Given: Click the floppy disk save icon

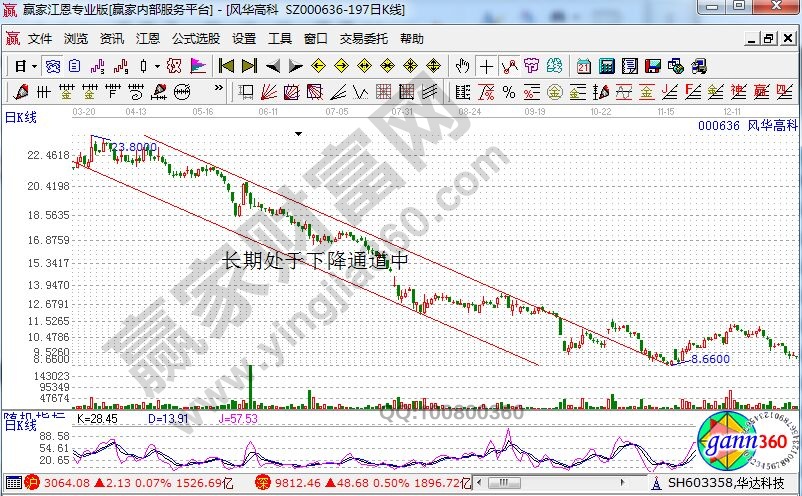Looking at the screenshot, I should point(652,66).
